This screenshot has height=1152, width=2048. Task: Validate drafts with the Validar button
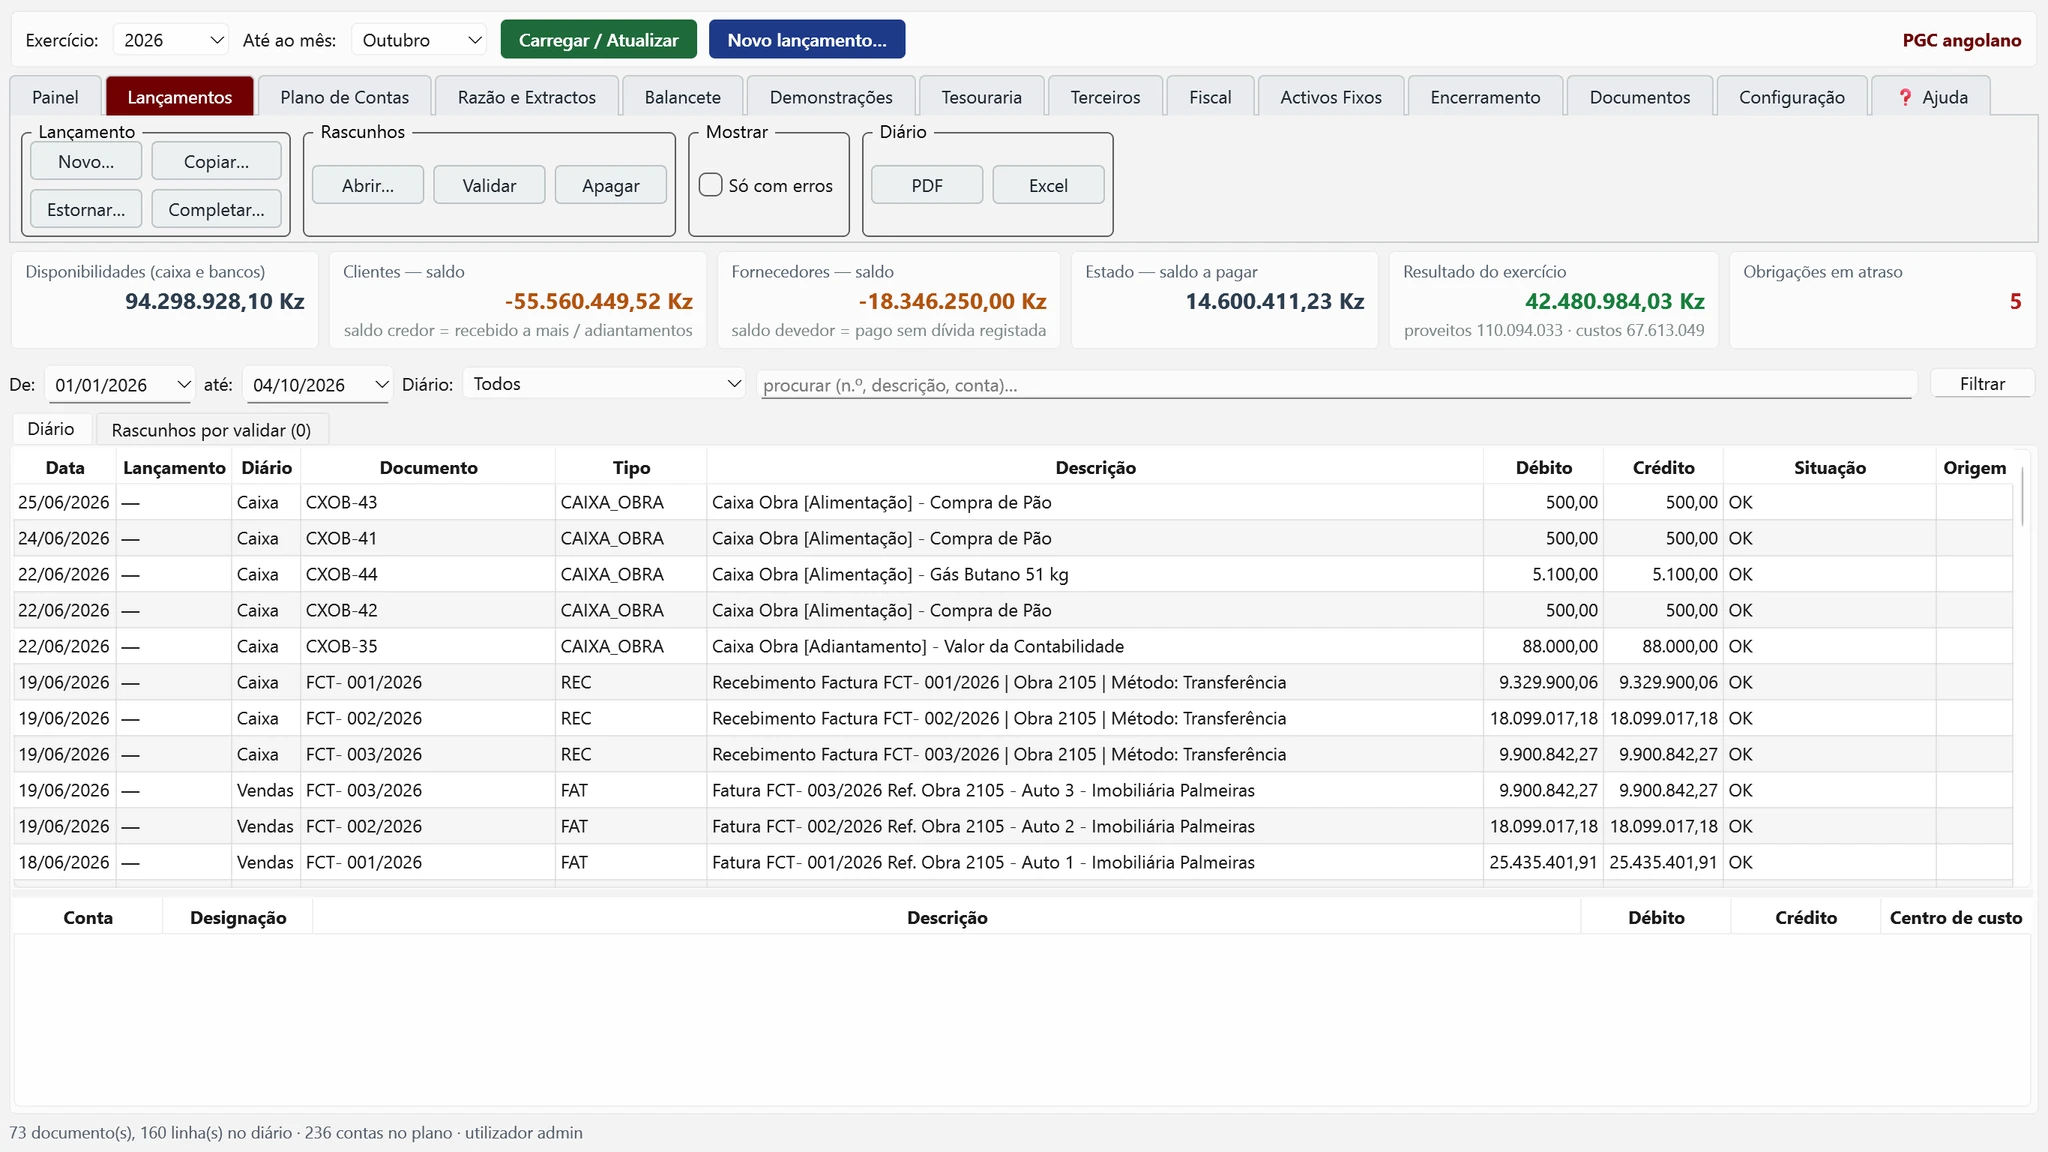click(489, 185)
